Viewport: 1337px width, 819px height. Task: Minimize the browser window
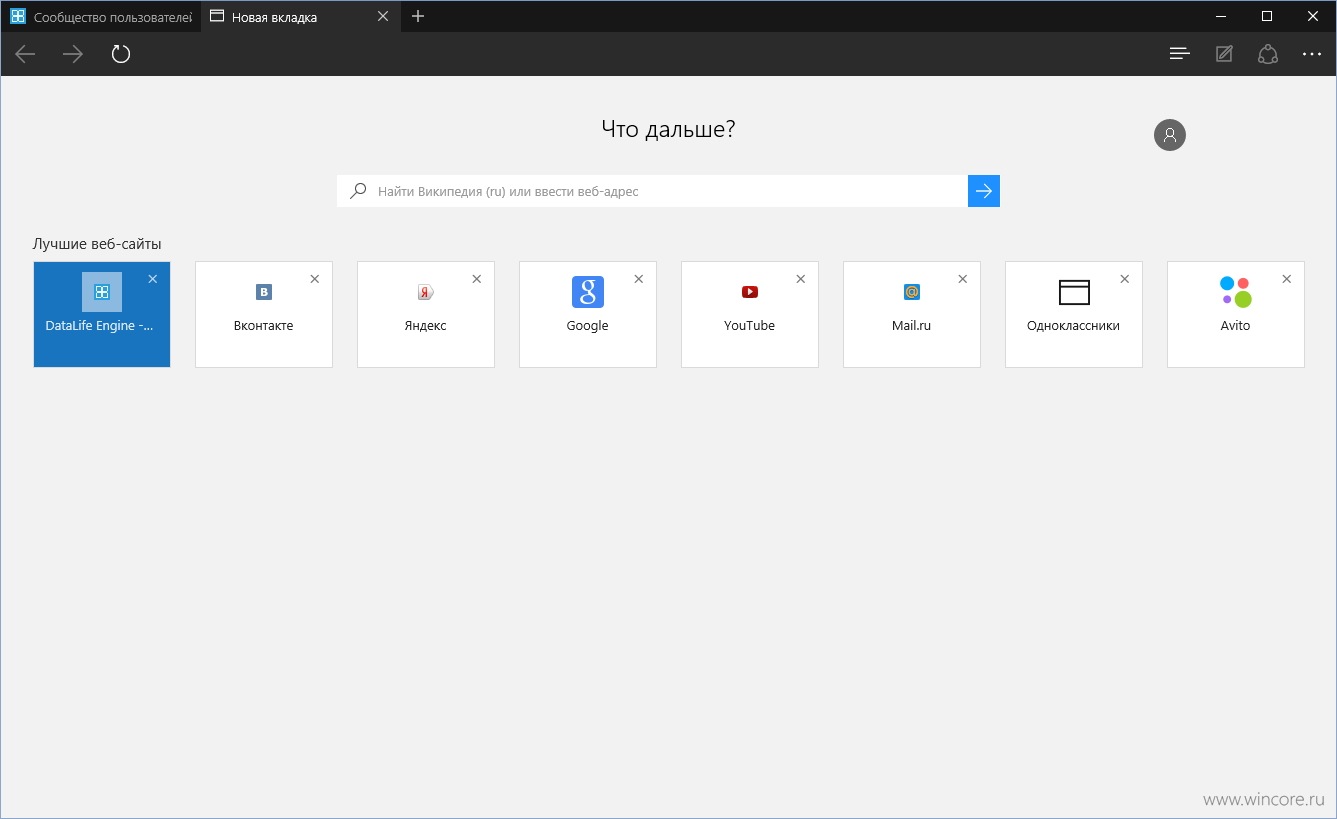coord(1221,16)
